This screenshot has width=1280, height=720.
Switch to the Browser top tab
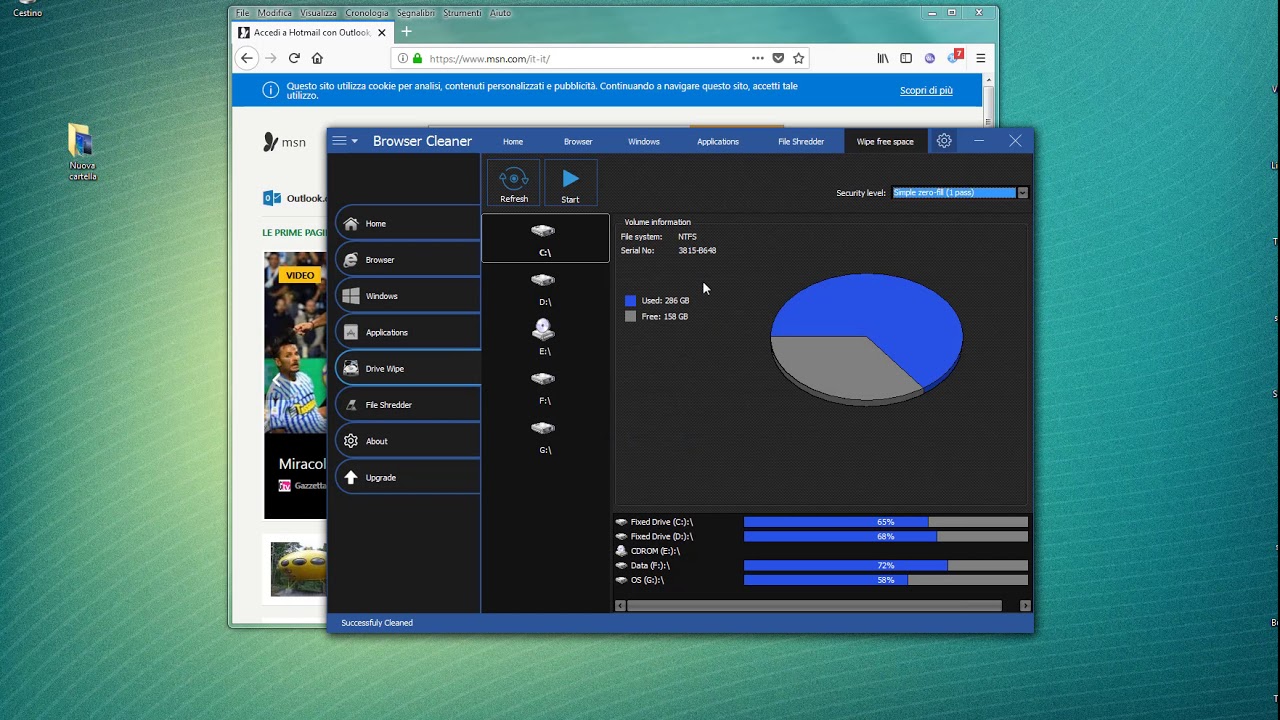click(578, 141)
